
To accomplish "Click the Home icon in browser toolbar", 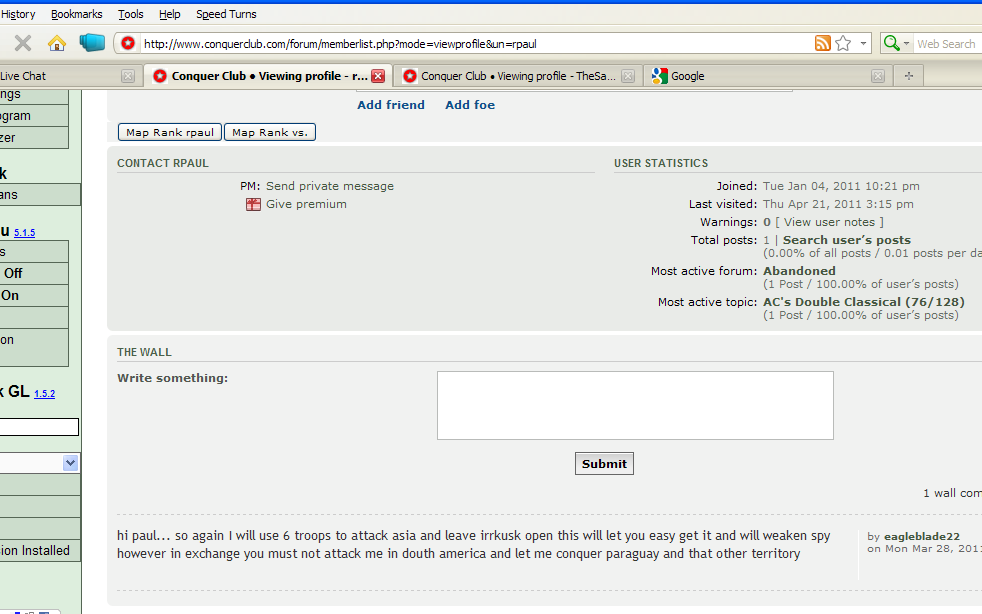I will click(x=57, y=43).
